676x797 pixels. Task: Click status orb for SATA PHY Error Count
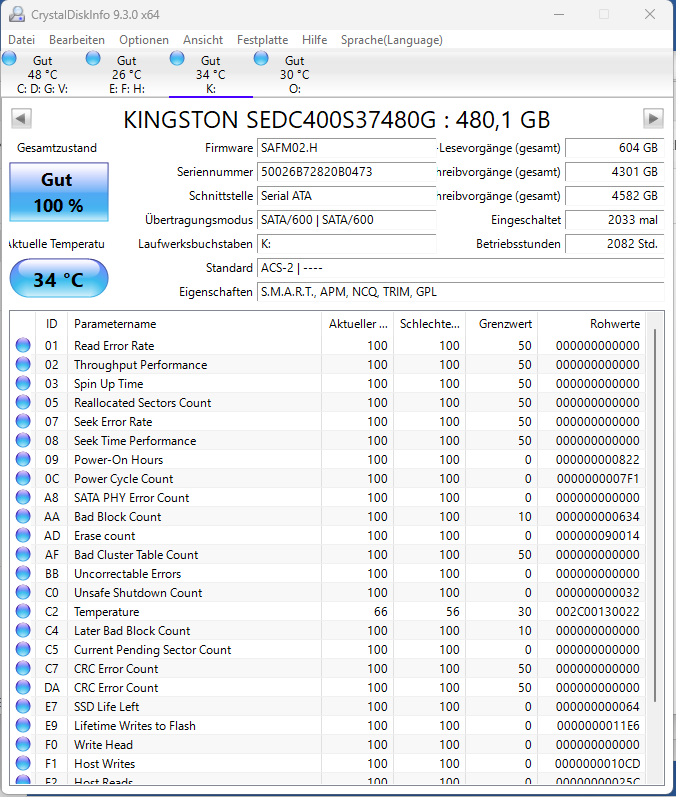click(x=23, y=497)
